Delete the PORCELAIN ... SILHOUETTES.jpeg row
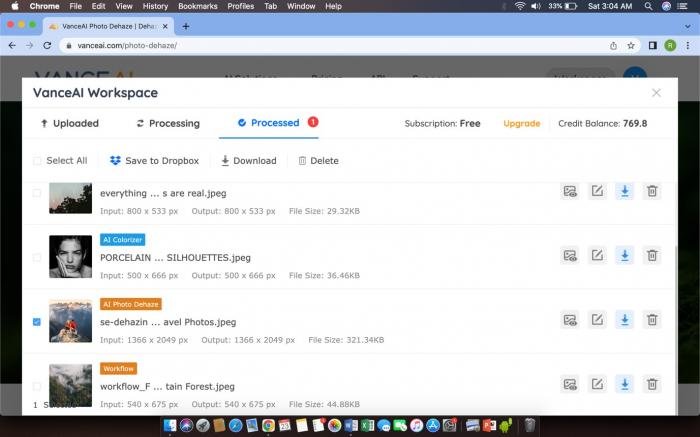The height and width of the screenshot is (437, 700). pos(652,256)
